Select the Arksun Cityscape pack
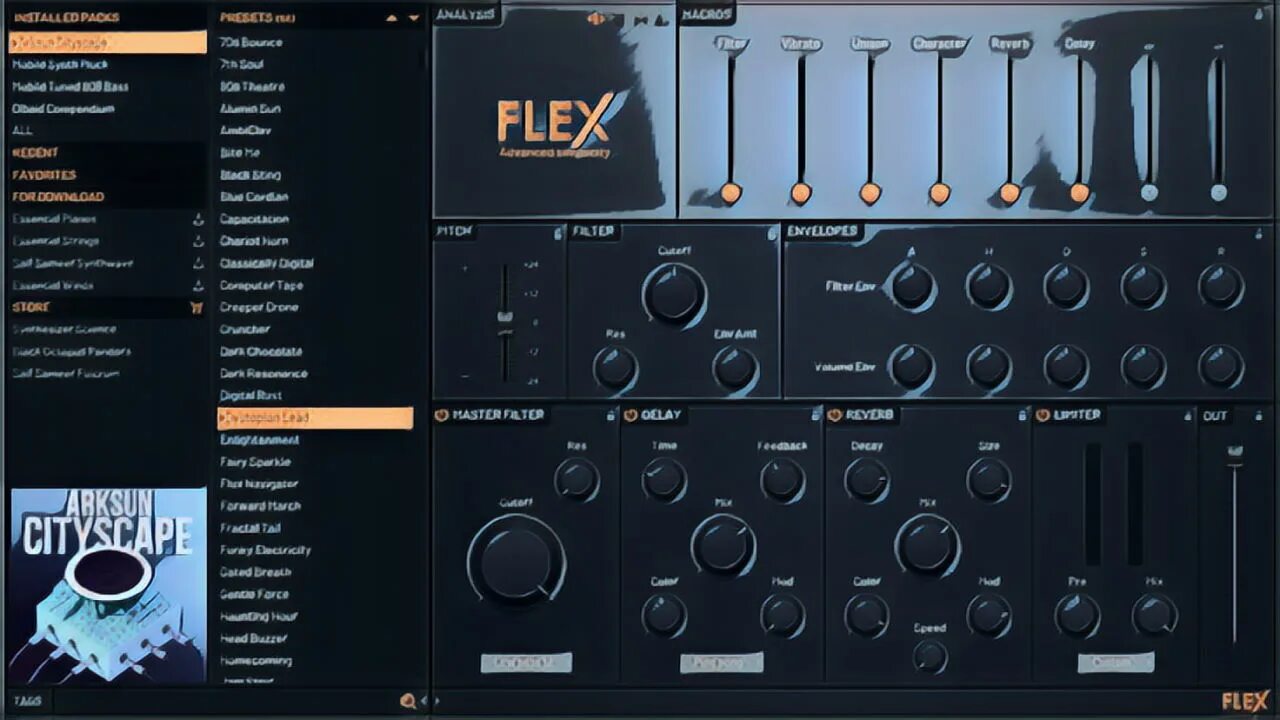The height and width of the screenshot is (720, 1280). 107,42
